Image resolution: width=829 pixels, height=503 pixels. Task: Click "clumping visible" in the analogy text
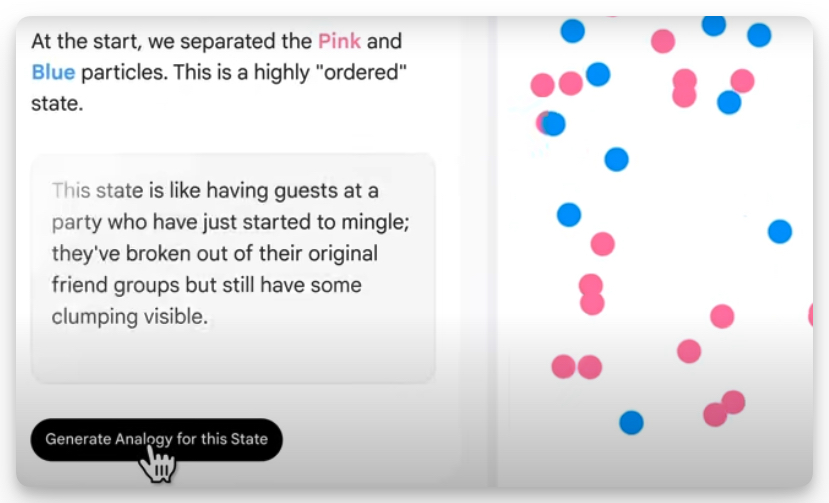pyautogui.click(x=129, y=317)
